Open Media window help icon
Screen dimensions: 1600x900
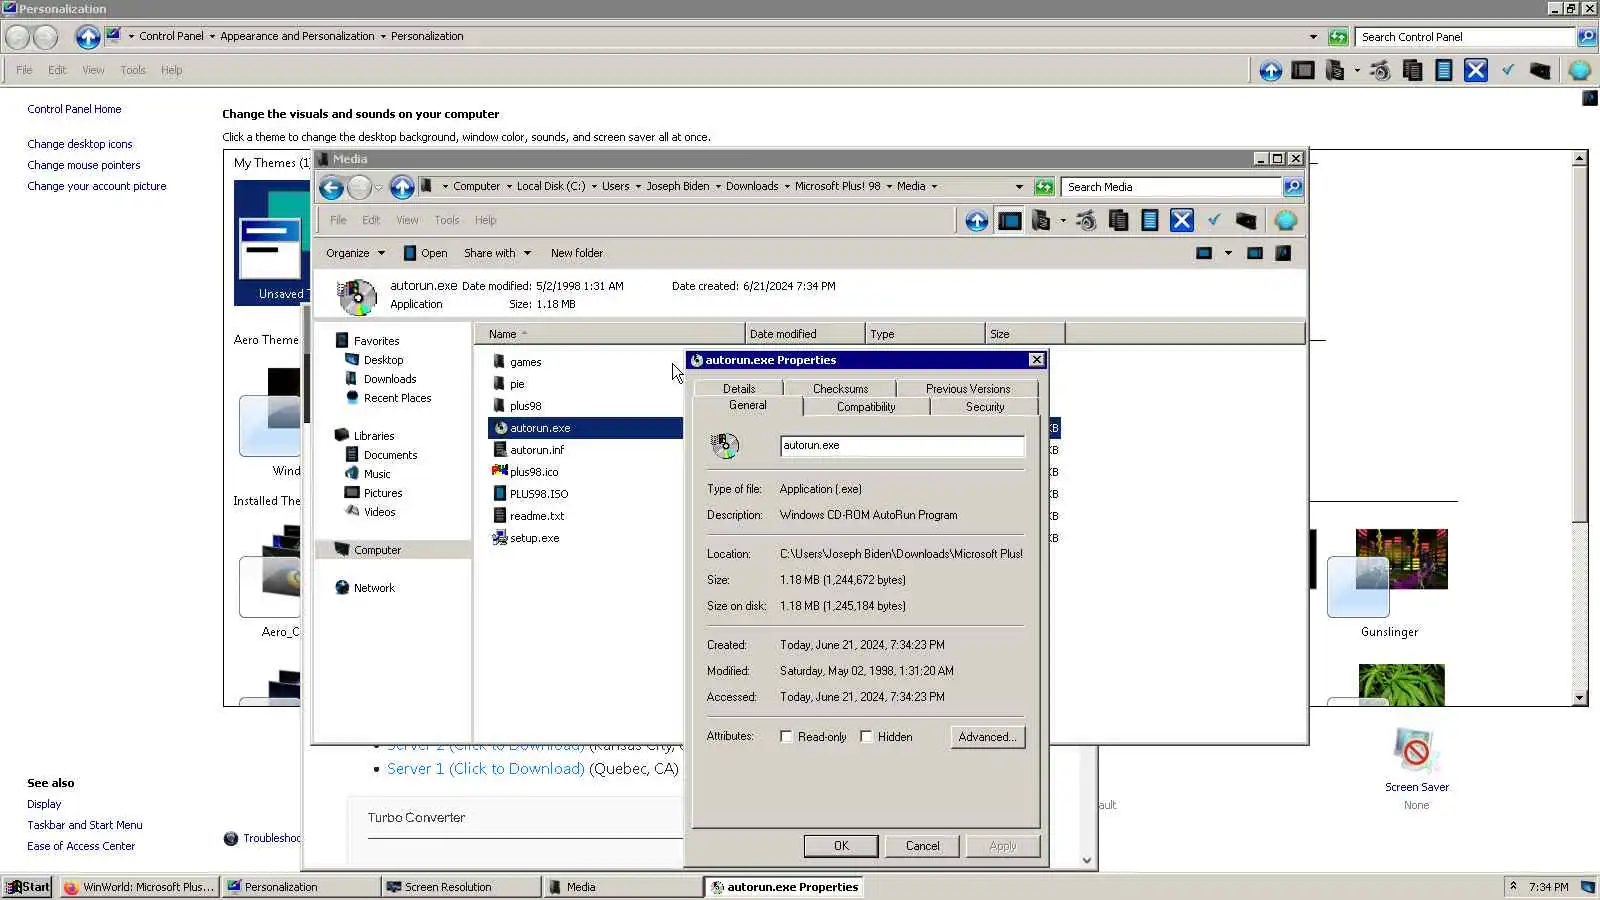tap(1283, 253)
